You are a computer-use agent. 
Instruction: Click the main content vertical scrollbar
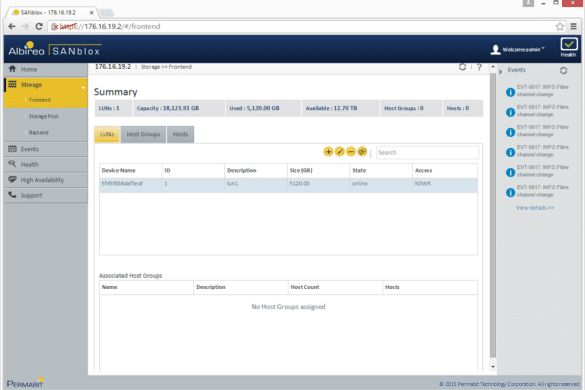tap(493, 216)
